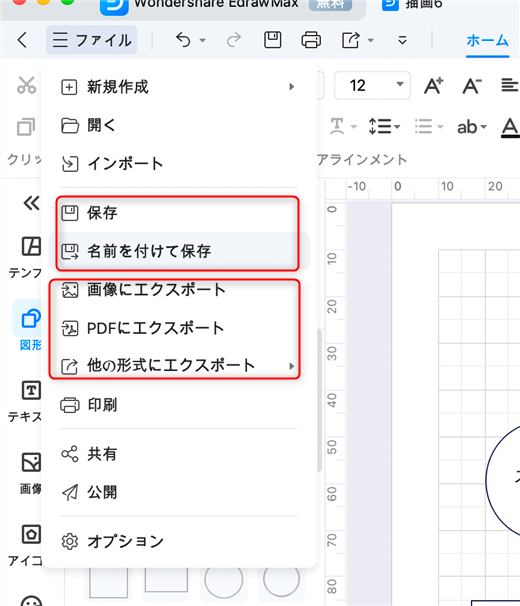This screenshot has width=520, height=606.
Task: Select 他の形式にエクスポート menu entry
Action: point(178,366)
